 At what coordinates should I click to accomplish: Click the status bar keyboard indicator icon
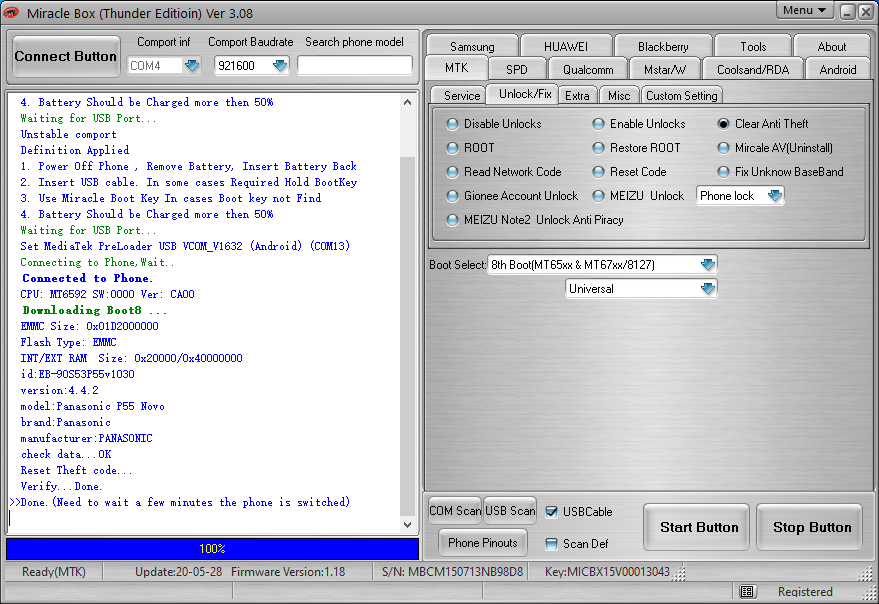747,591
